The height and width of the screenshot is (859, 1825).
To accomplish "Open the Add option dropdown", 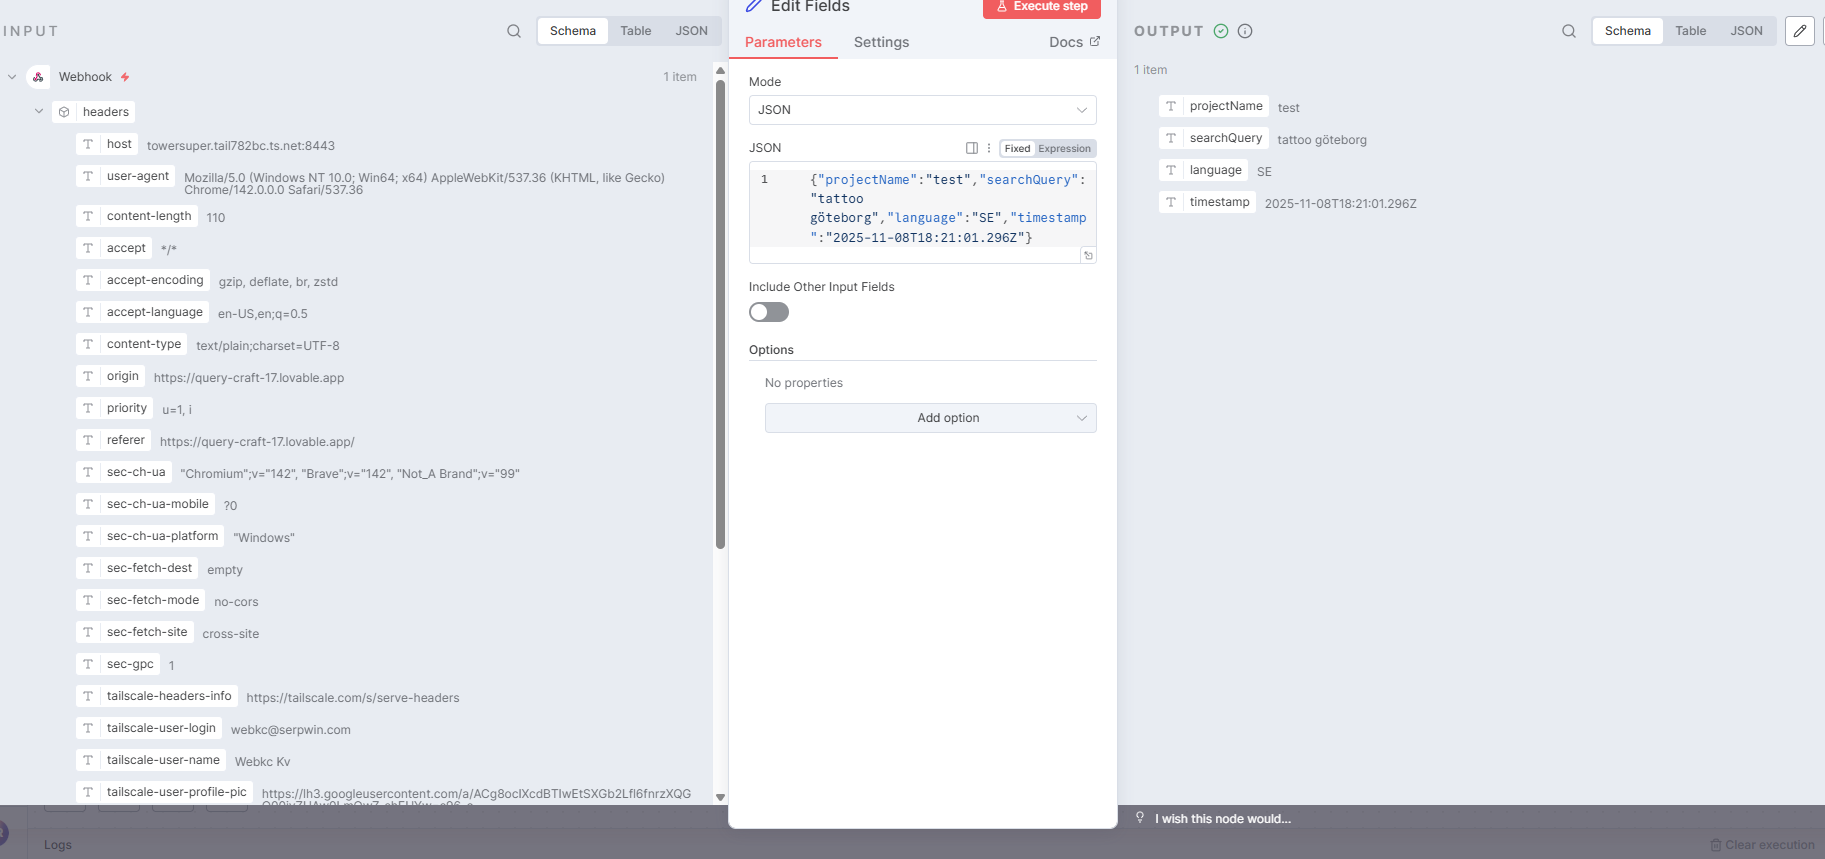I will [x=930, y=418].
